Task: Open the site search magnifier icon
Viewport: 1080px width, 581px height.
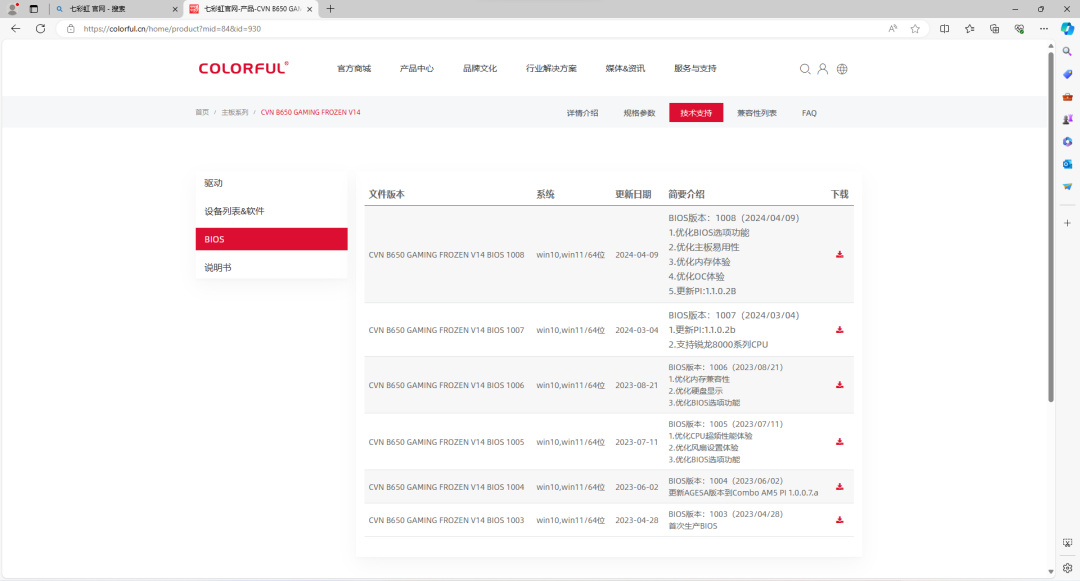Action: coord(804,69)
